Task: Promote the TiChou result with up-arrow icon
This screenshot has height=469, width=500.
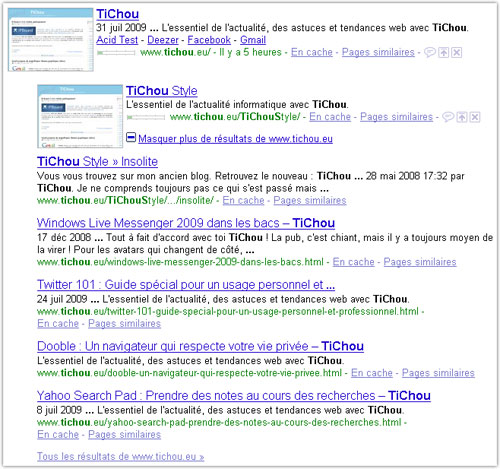Action: [x=443, y=52]
